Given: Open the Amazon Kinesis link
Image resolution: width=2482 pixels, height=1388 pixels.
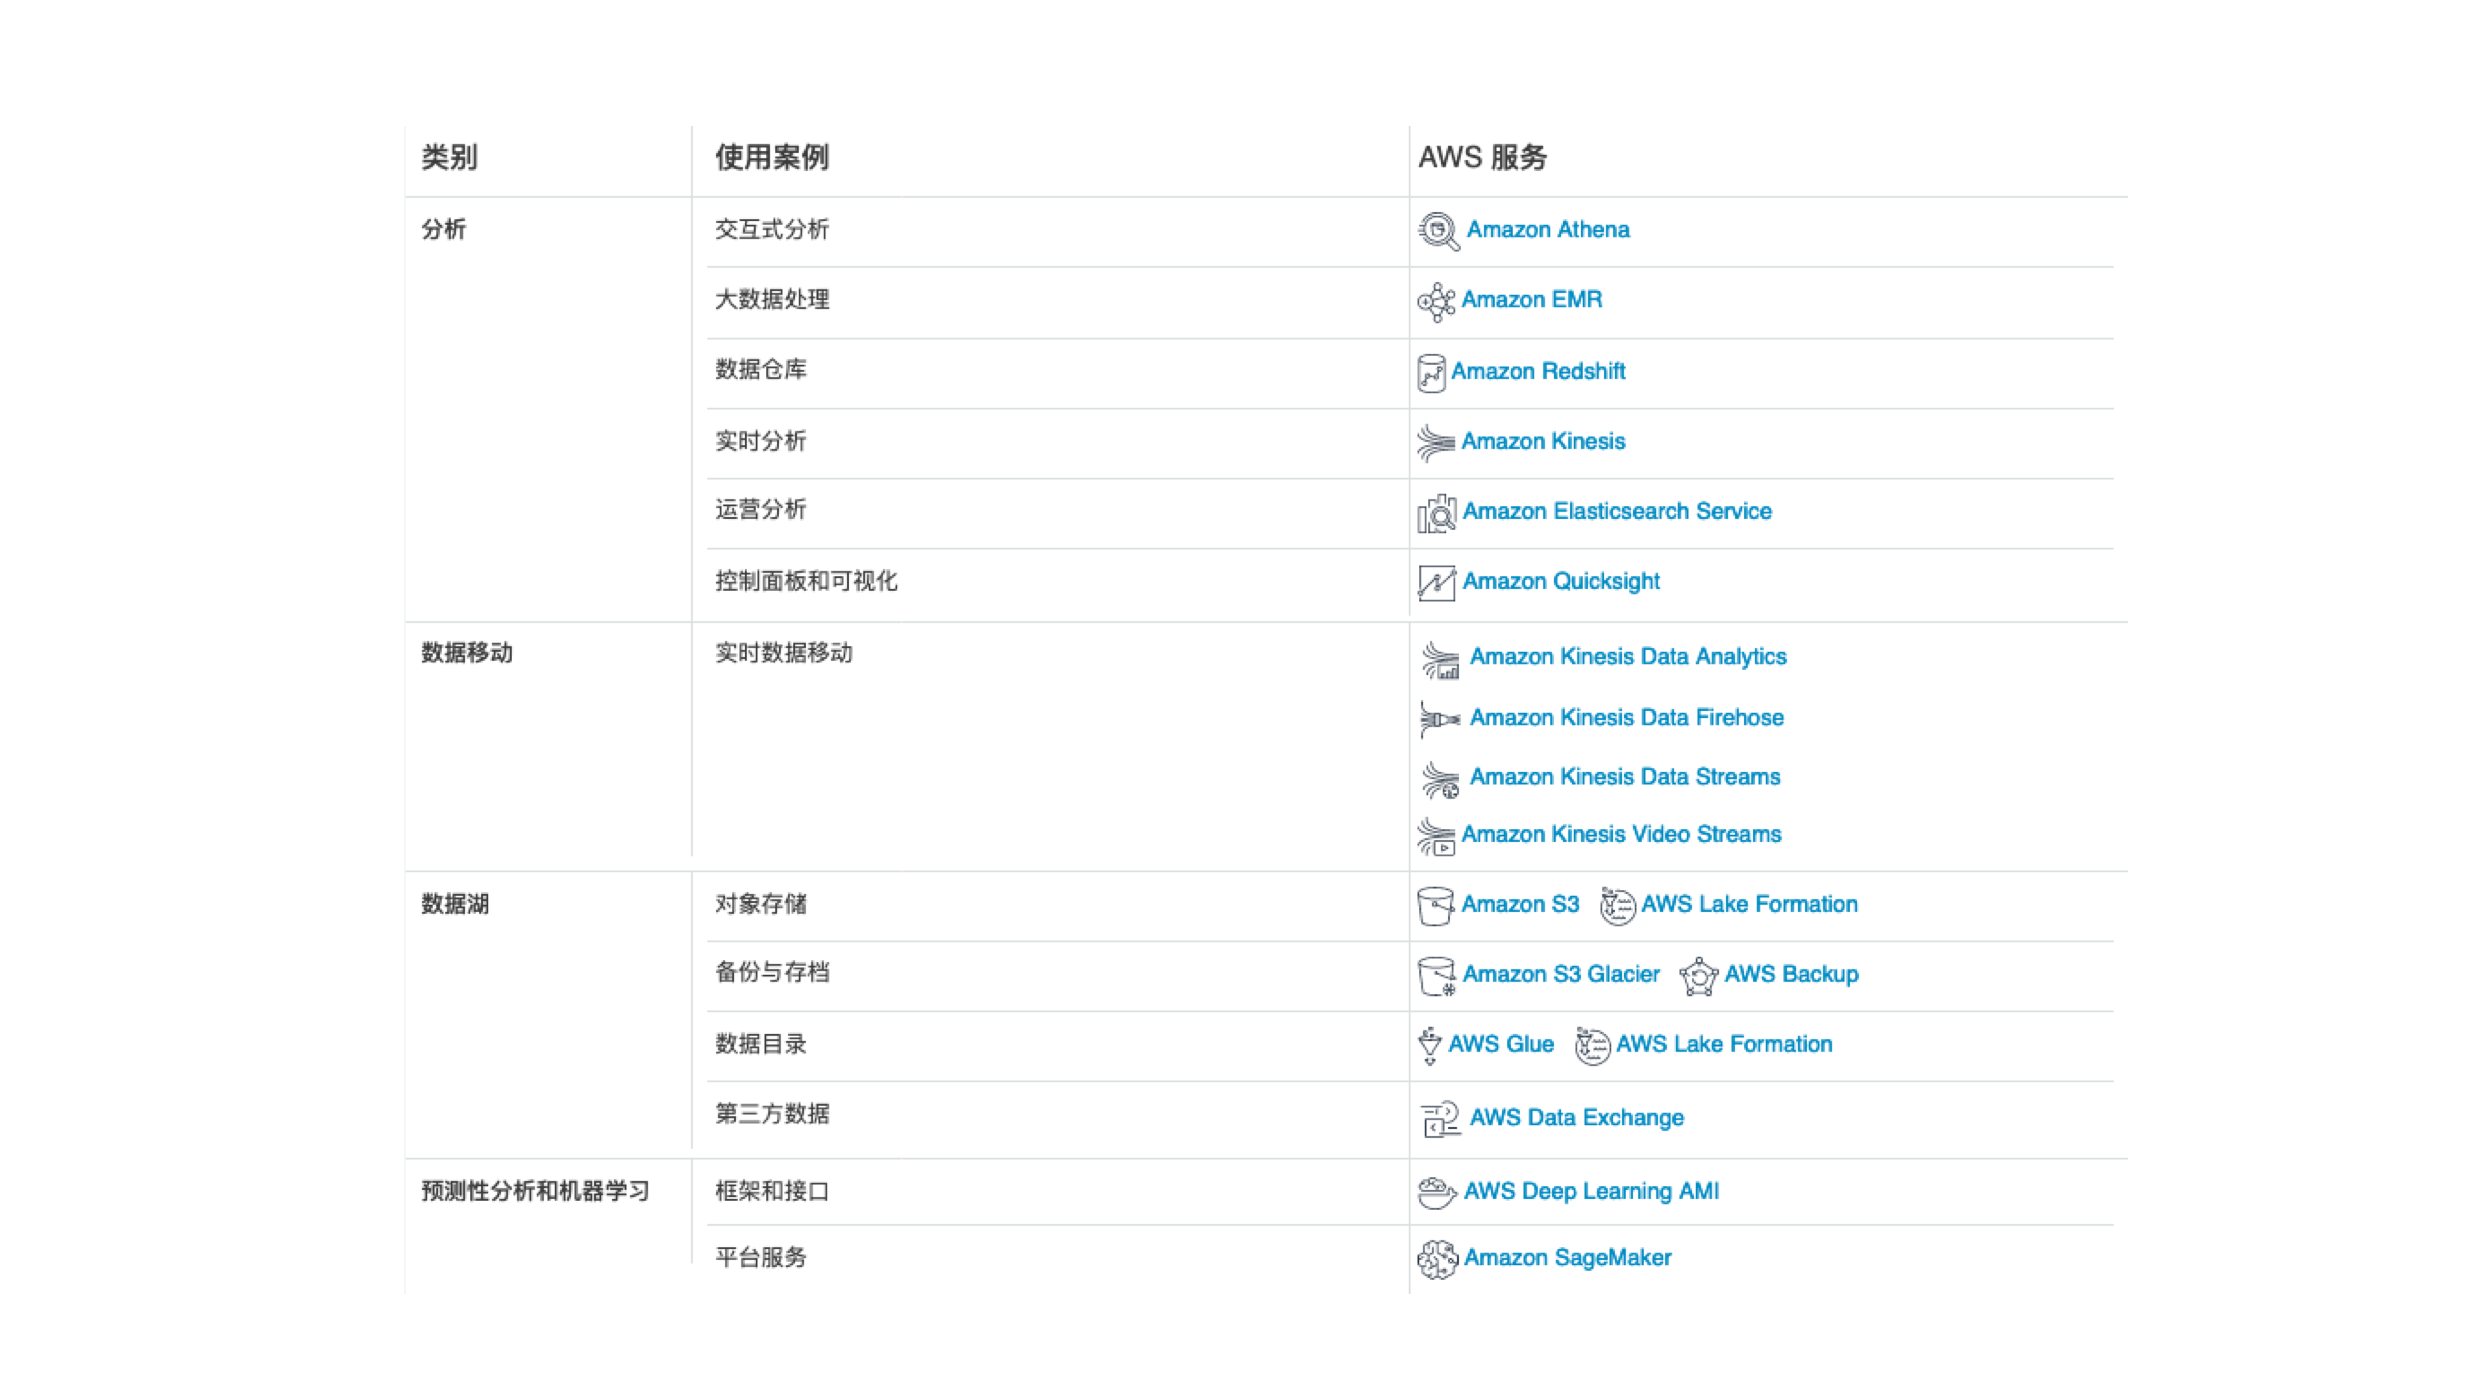Looking at the screenshot, I should click(1542, 441).
